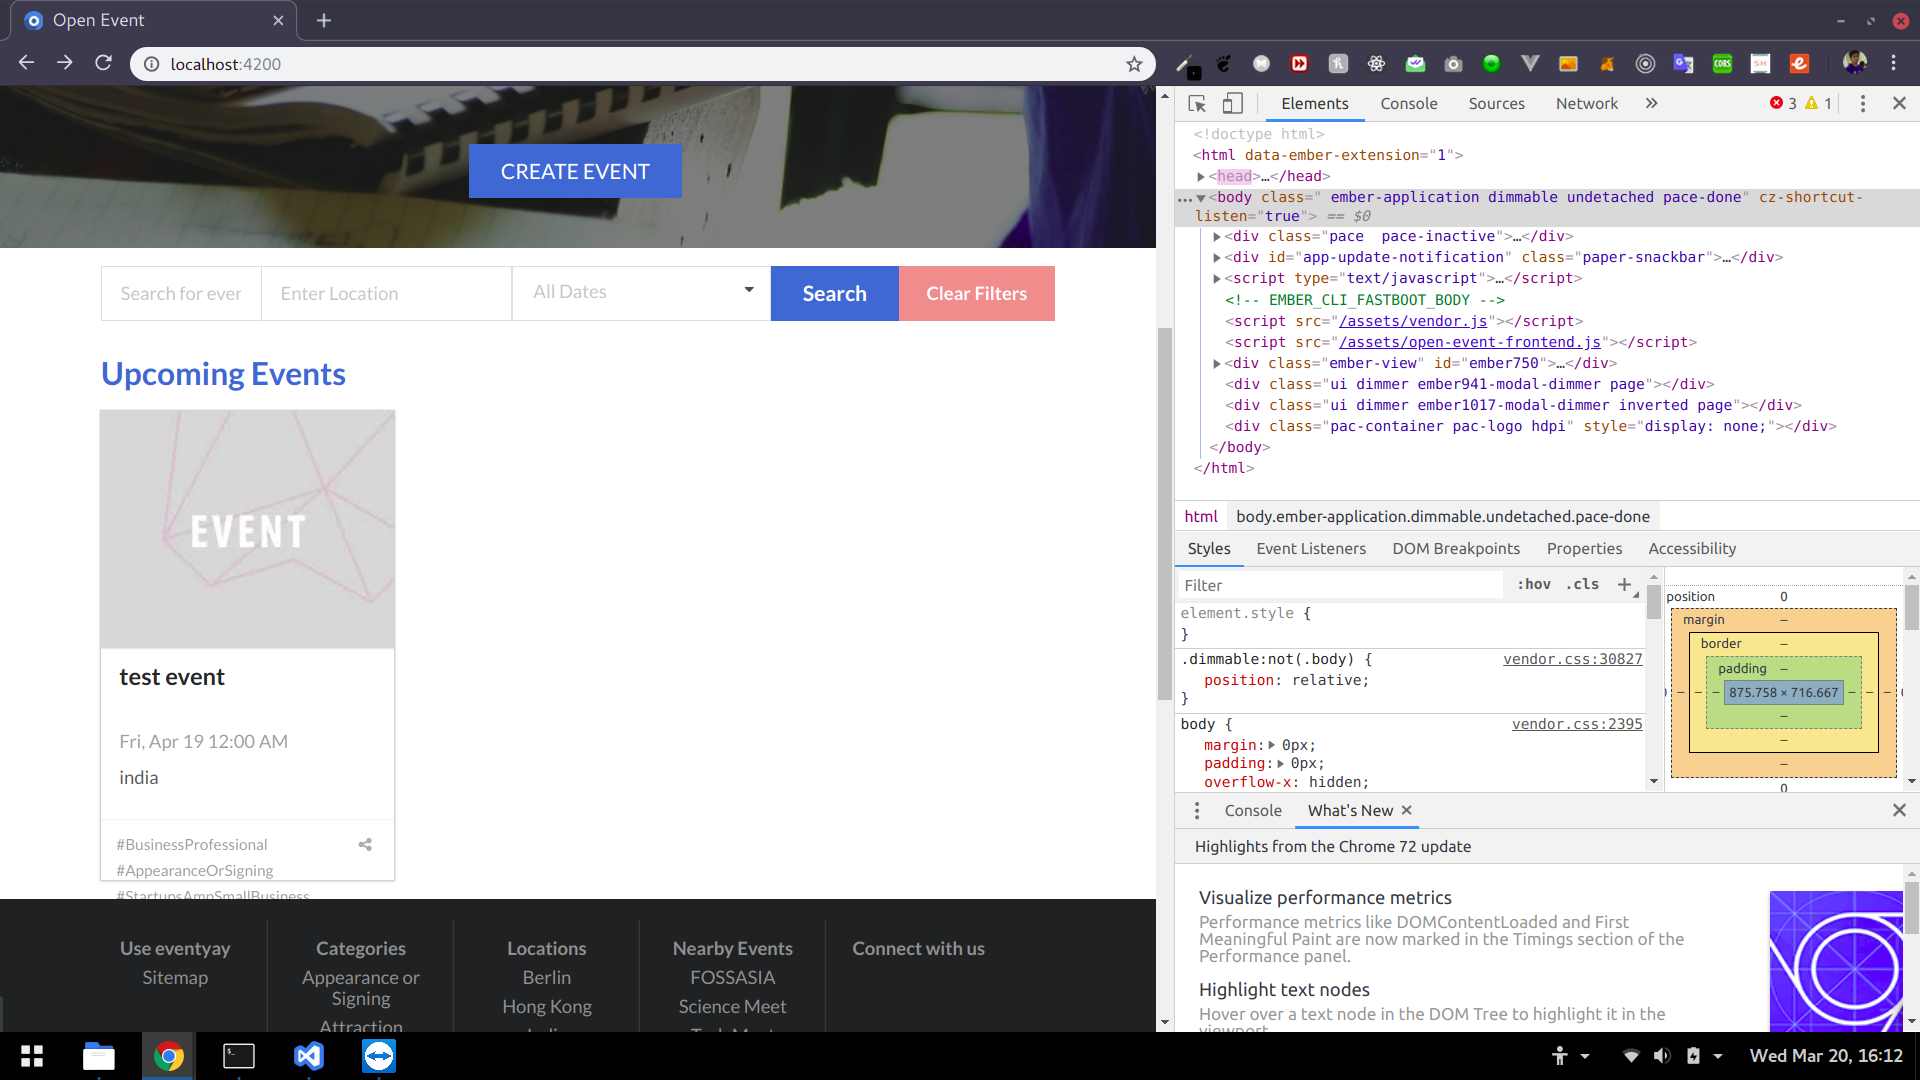Image resolution: width=1920 pixels, height=1080 pixels.
Task: Click the Search button
Action: click(x=834, y=293)
